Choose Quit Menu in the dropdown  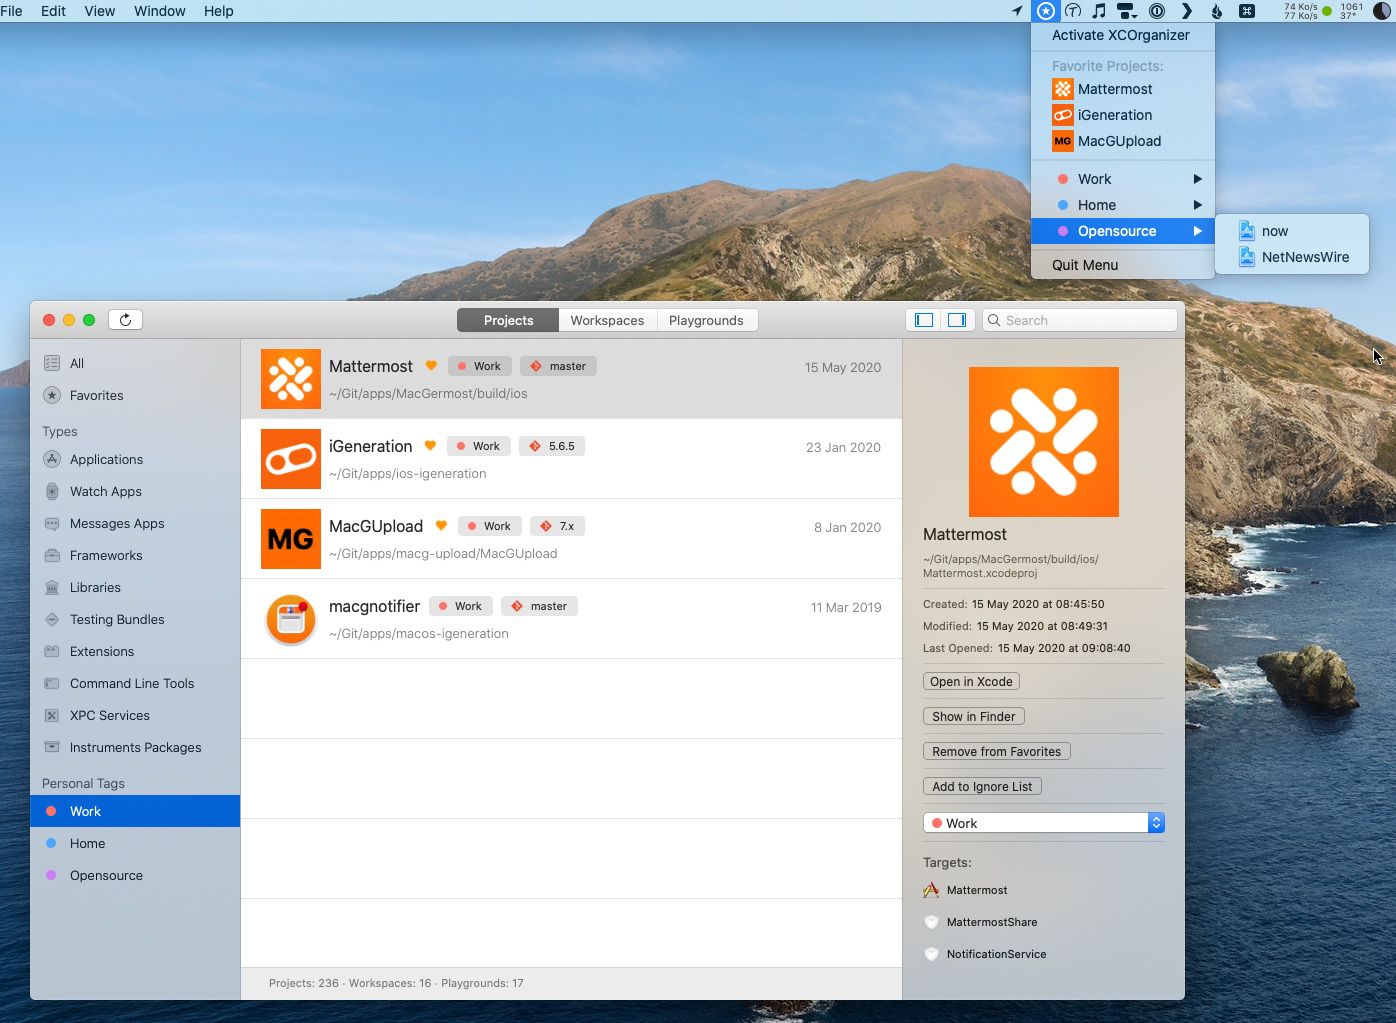pyautogui.click(x=1123, y=265)
